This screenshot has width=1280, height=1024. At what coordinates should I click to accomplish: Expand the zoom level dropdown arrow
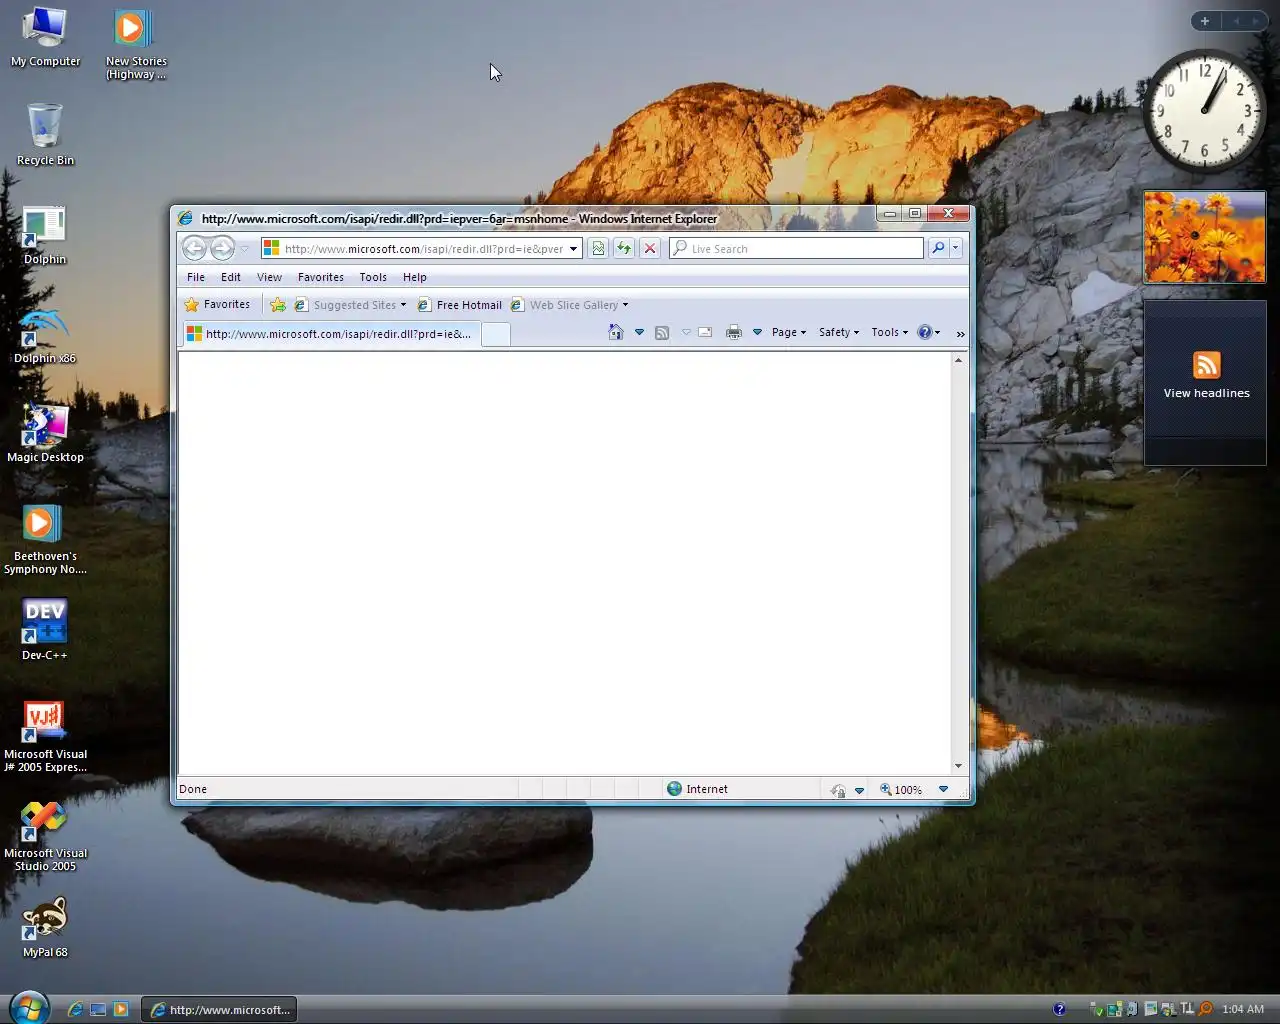pos(943,789)
